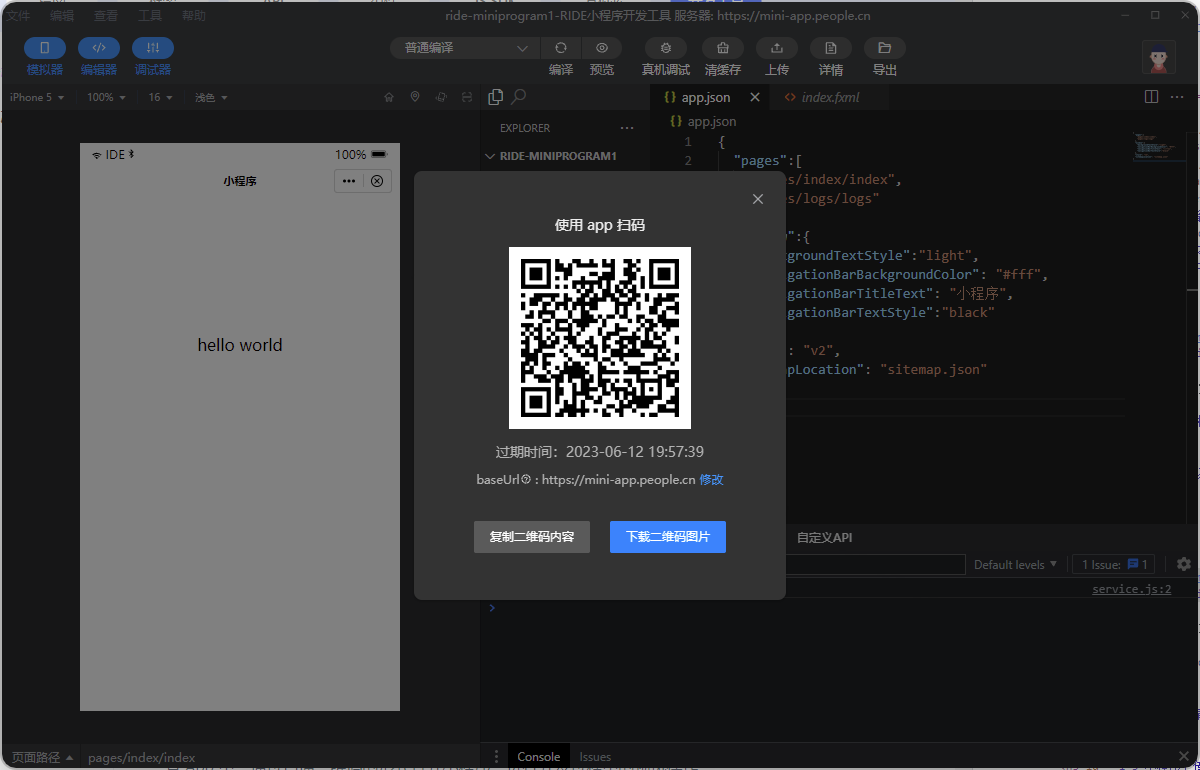Click the pages/index/index path text
This screenshot has width=1200, height=770.
tap(142, 757)
